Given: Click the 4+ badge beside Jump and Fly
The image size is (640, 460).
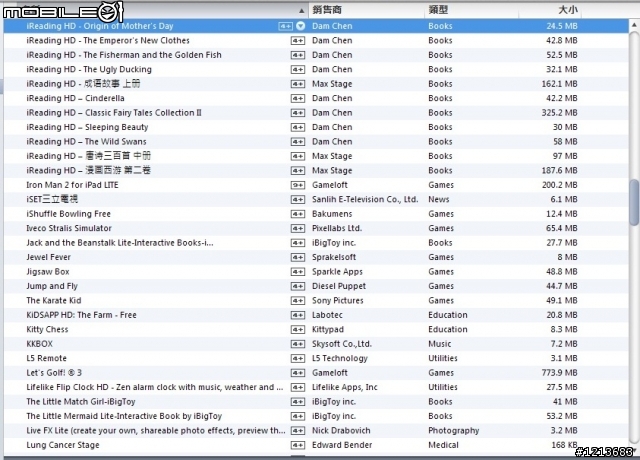Looking at the screenshot, I should click(x=298, y=287).
